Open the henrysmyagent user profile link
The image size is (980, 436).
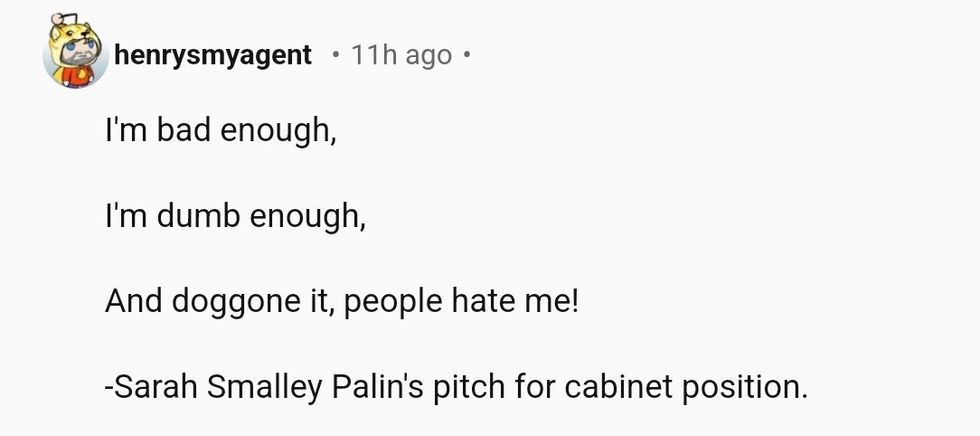pos(213,55)
